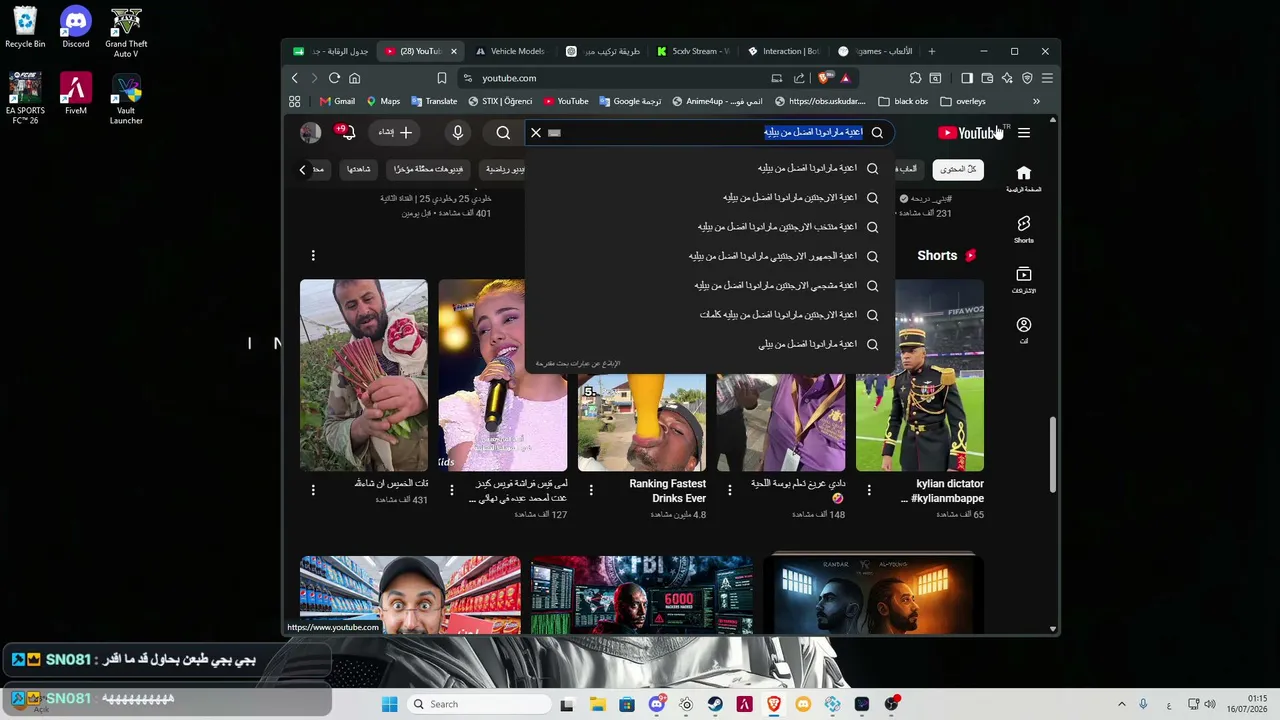
Task: Open Shorts in the YouTube sidebar
Action: (1023, 229)
